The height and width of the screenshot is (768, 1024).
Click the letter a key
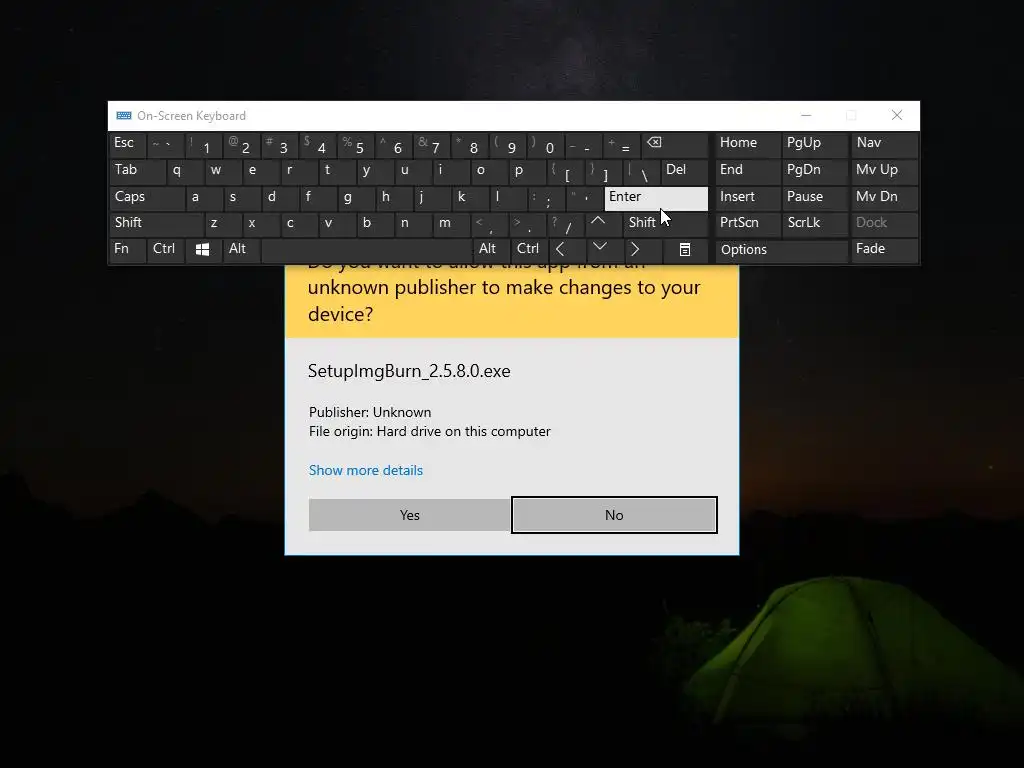(x=203, y=197)
